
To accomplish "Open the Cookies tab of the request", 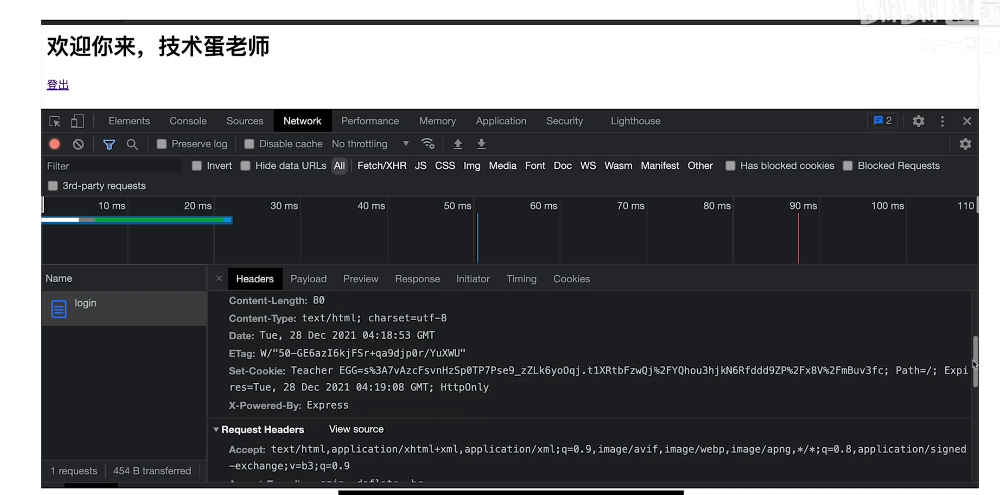I will coord(571,279).
